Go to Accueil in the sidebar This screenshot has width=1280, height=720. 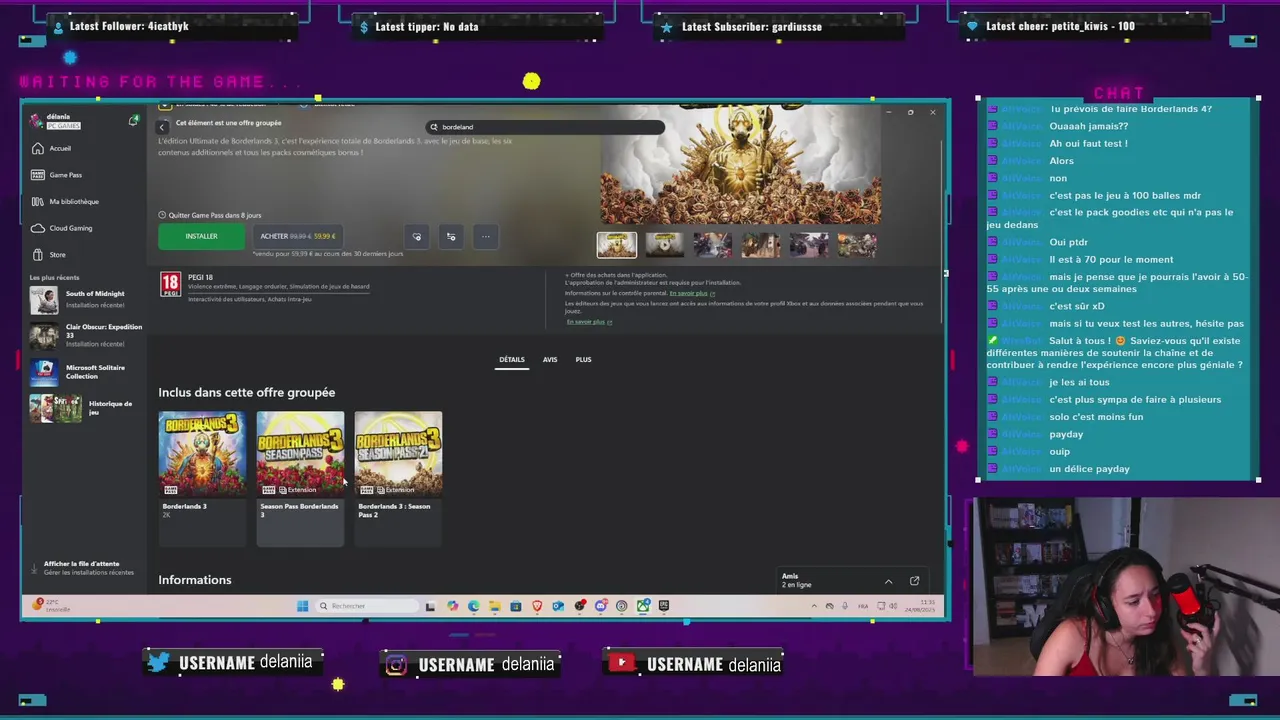[x=60, y=148]
